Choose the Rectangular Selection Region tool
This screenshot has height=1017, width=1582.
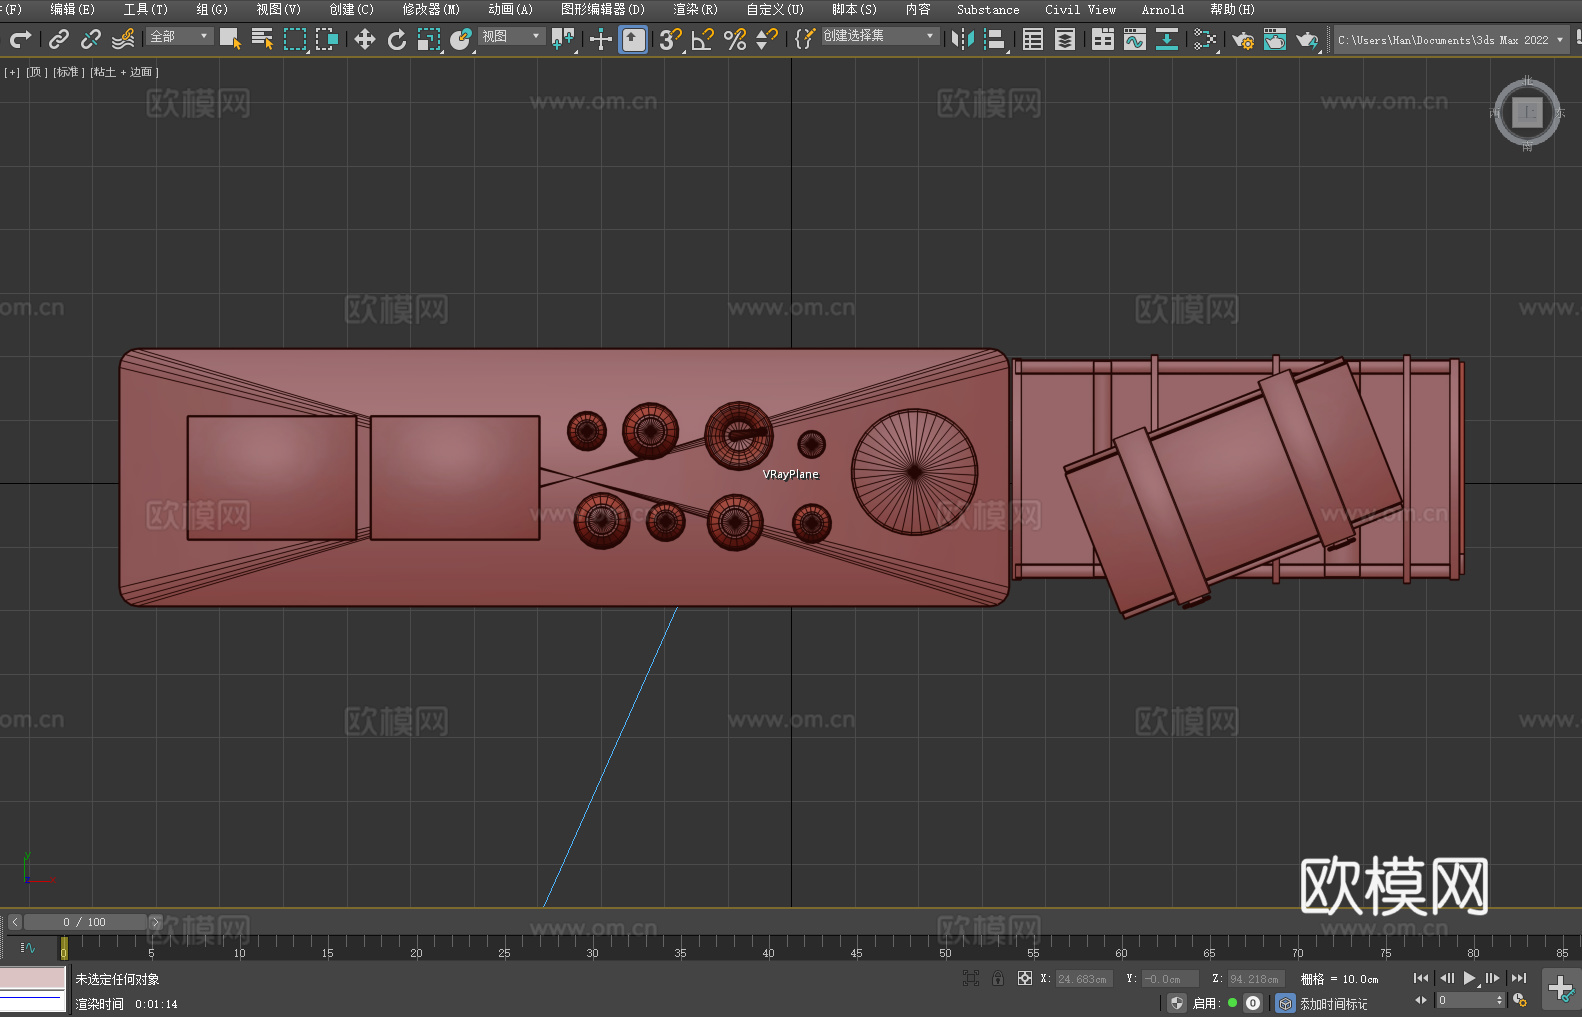click(294, 39)
